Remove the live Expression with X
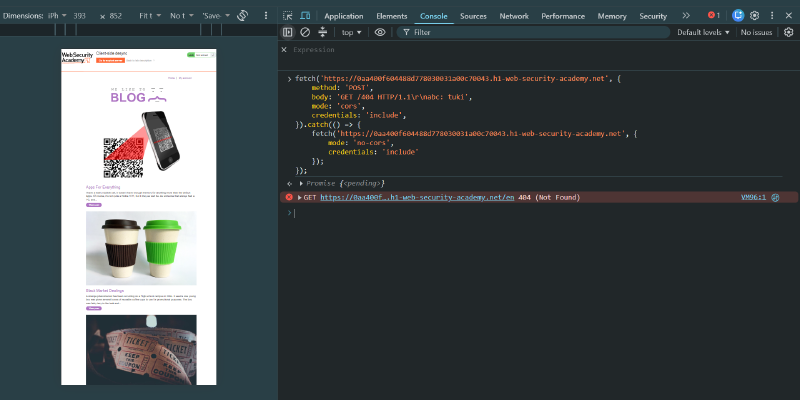 pos(284,50)
